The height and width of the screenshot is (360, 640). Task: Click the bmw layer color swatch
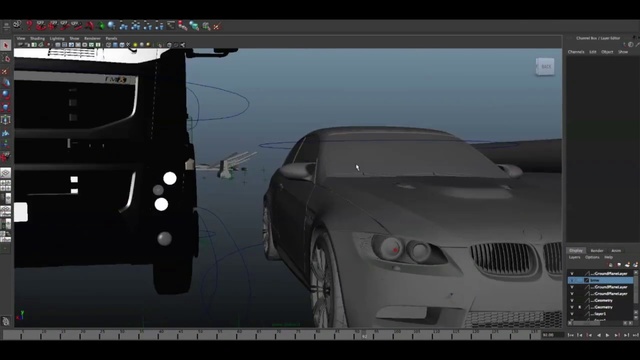(x=587, y=280)
